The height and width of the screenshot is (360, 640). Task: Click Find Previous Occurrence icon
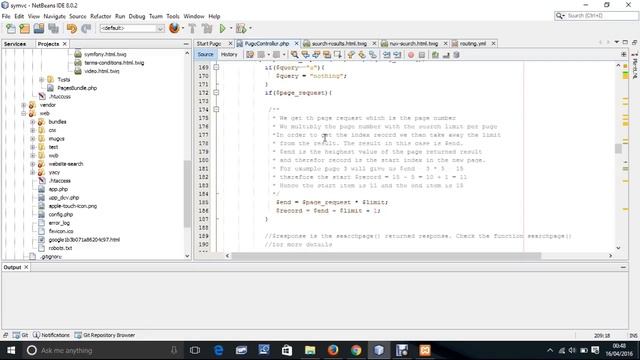pyautogui.click(x=305, y=55)
